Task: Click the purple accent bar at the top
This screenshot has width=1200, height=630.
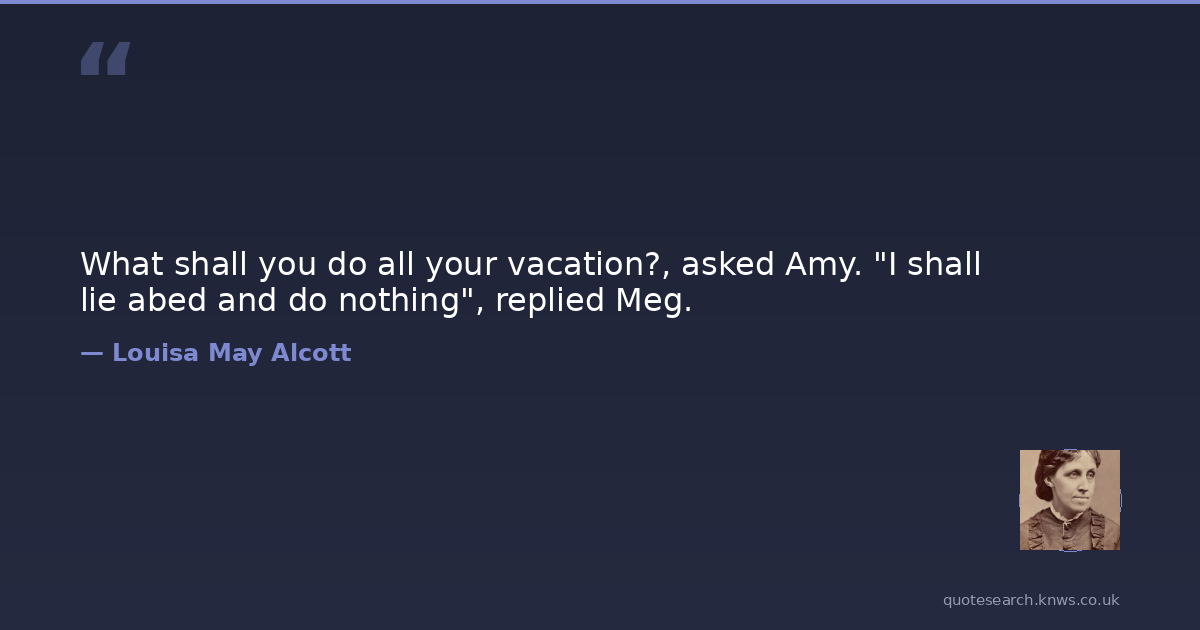Action: (x=600, y=2)
